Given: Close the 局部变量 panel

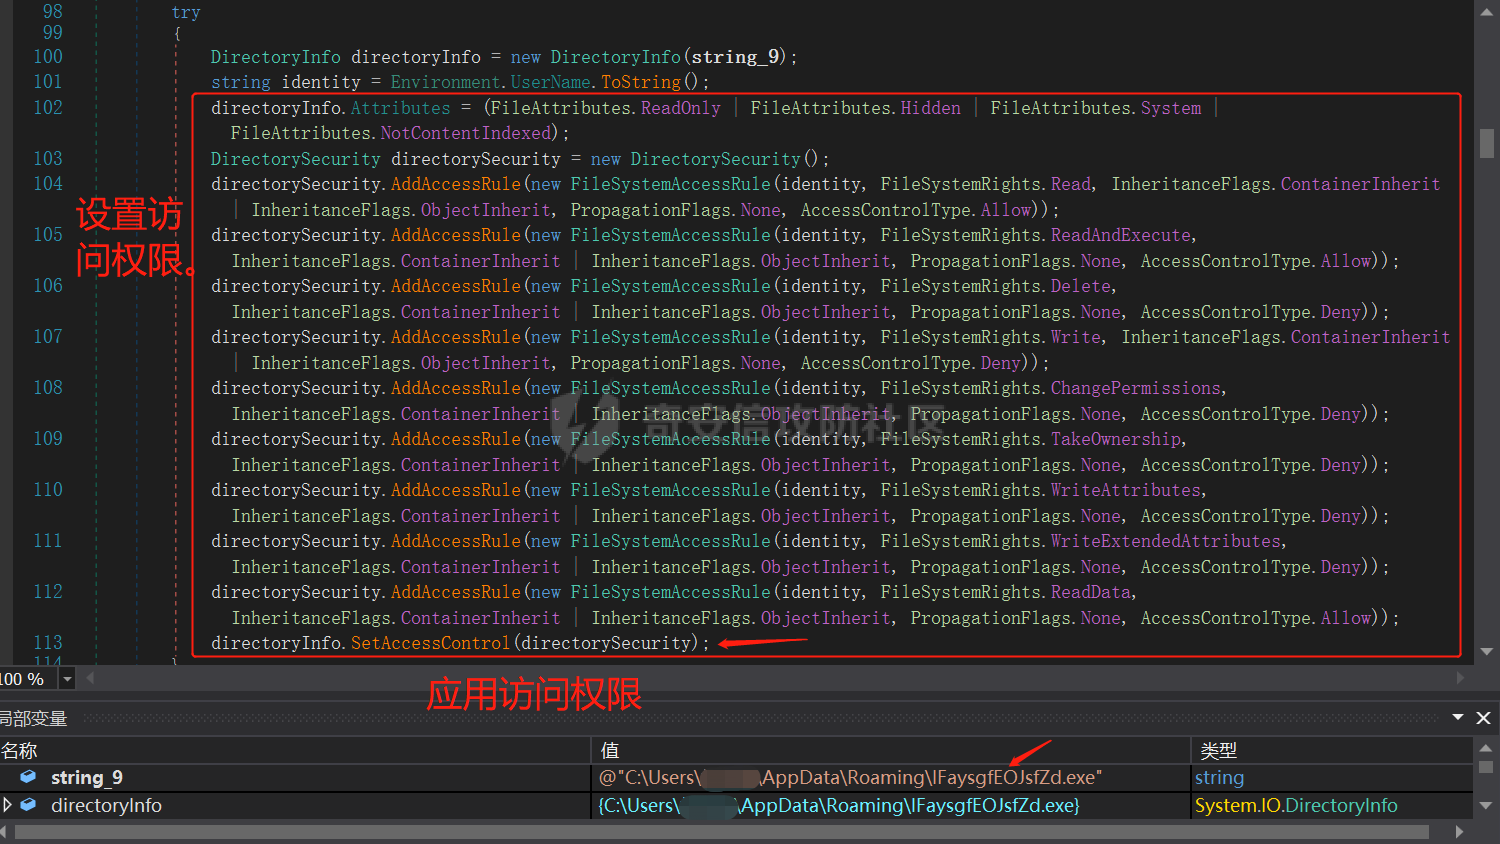Looking at the screenshot, I should coord(1484,718).
